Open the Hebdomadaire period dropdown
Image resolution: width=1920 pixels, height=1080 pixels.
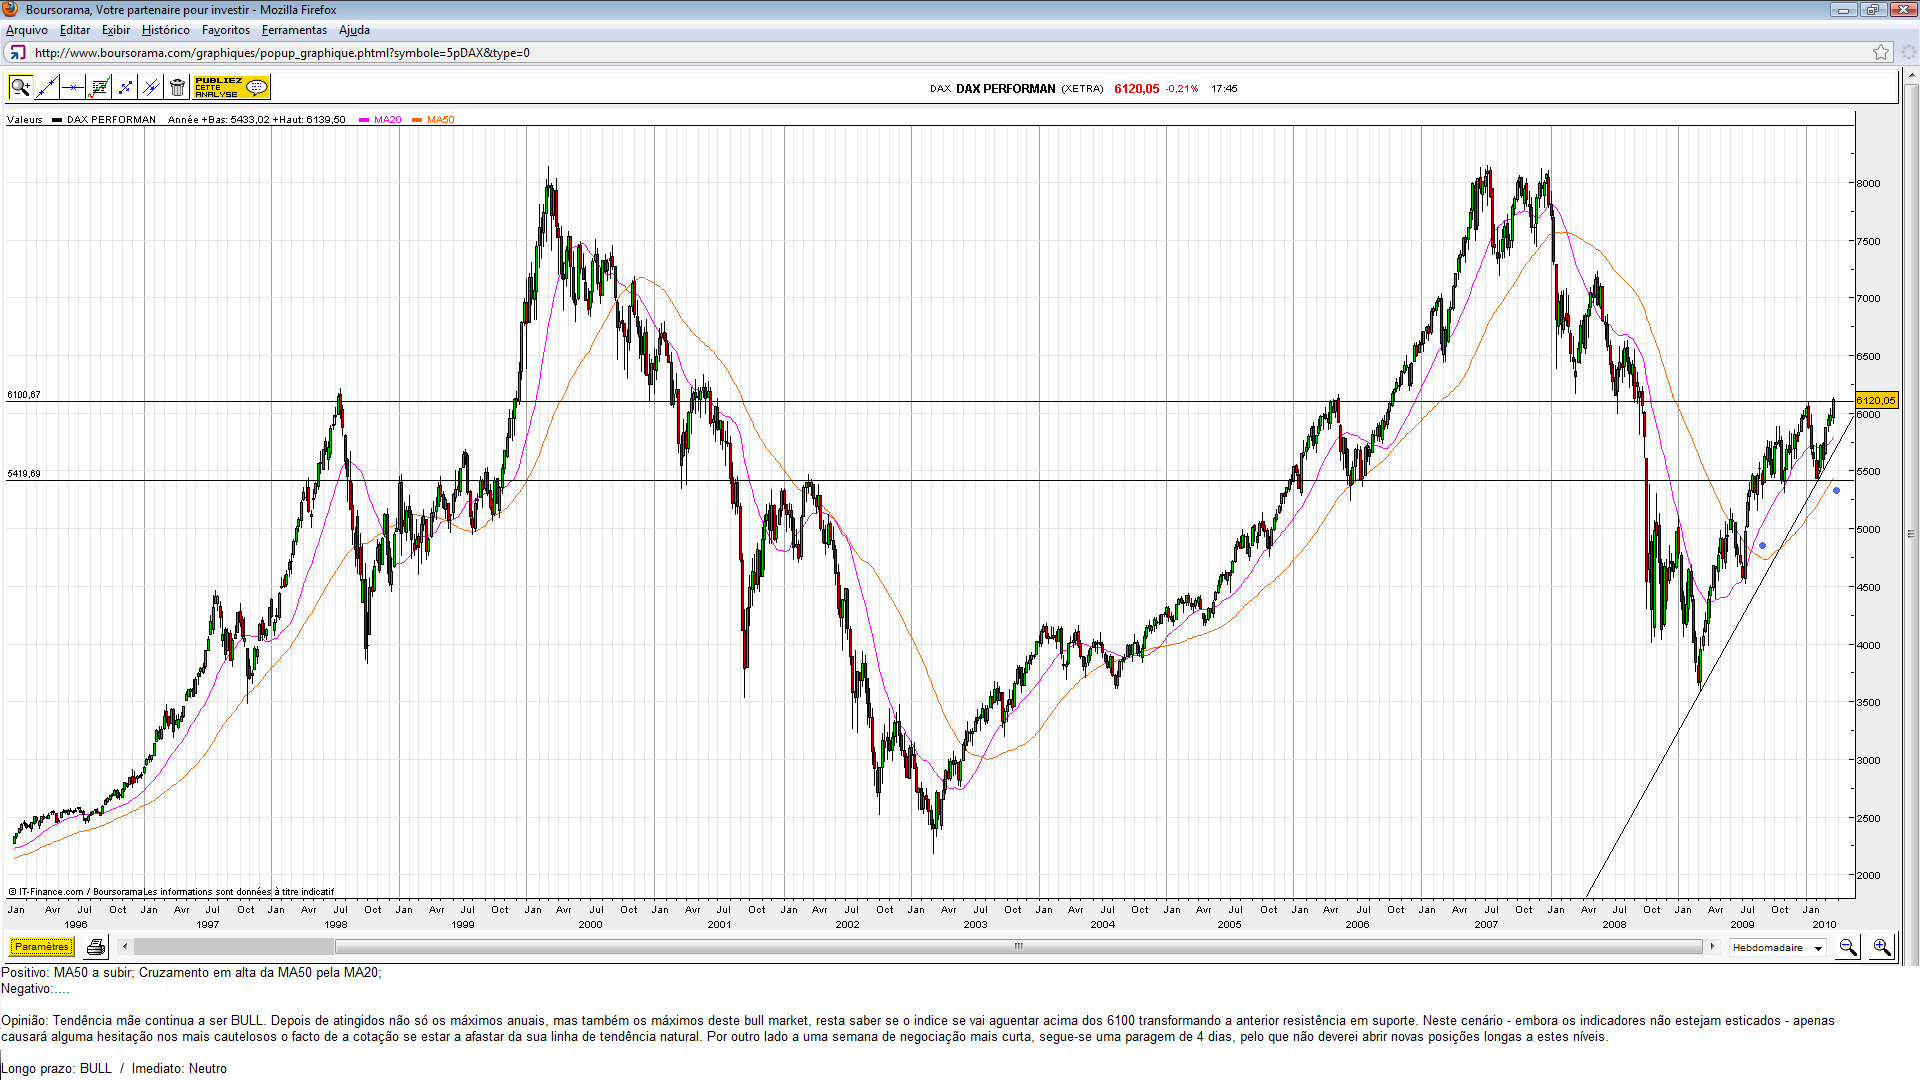point(1778,947)
